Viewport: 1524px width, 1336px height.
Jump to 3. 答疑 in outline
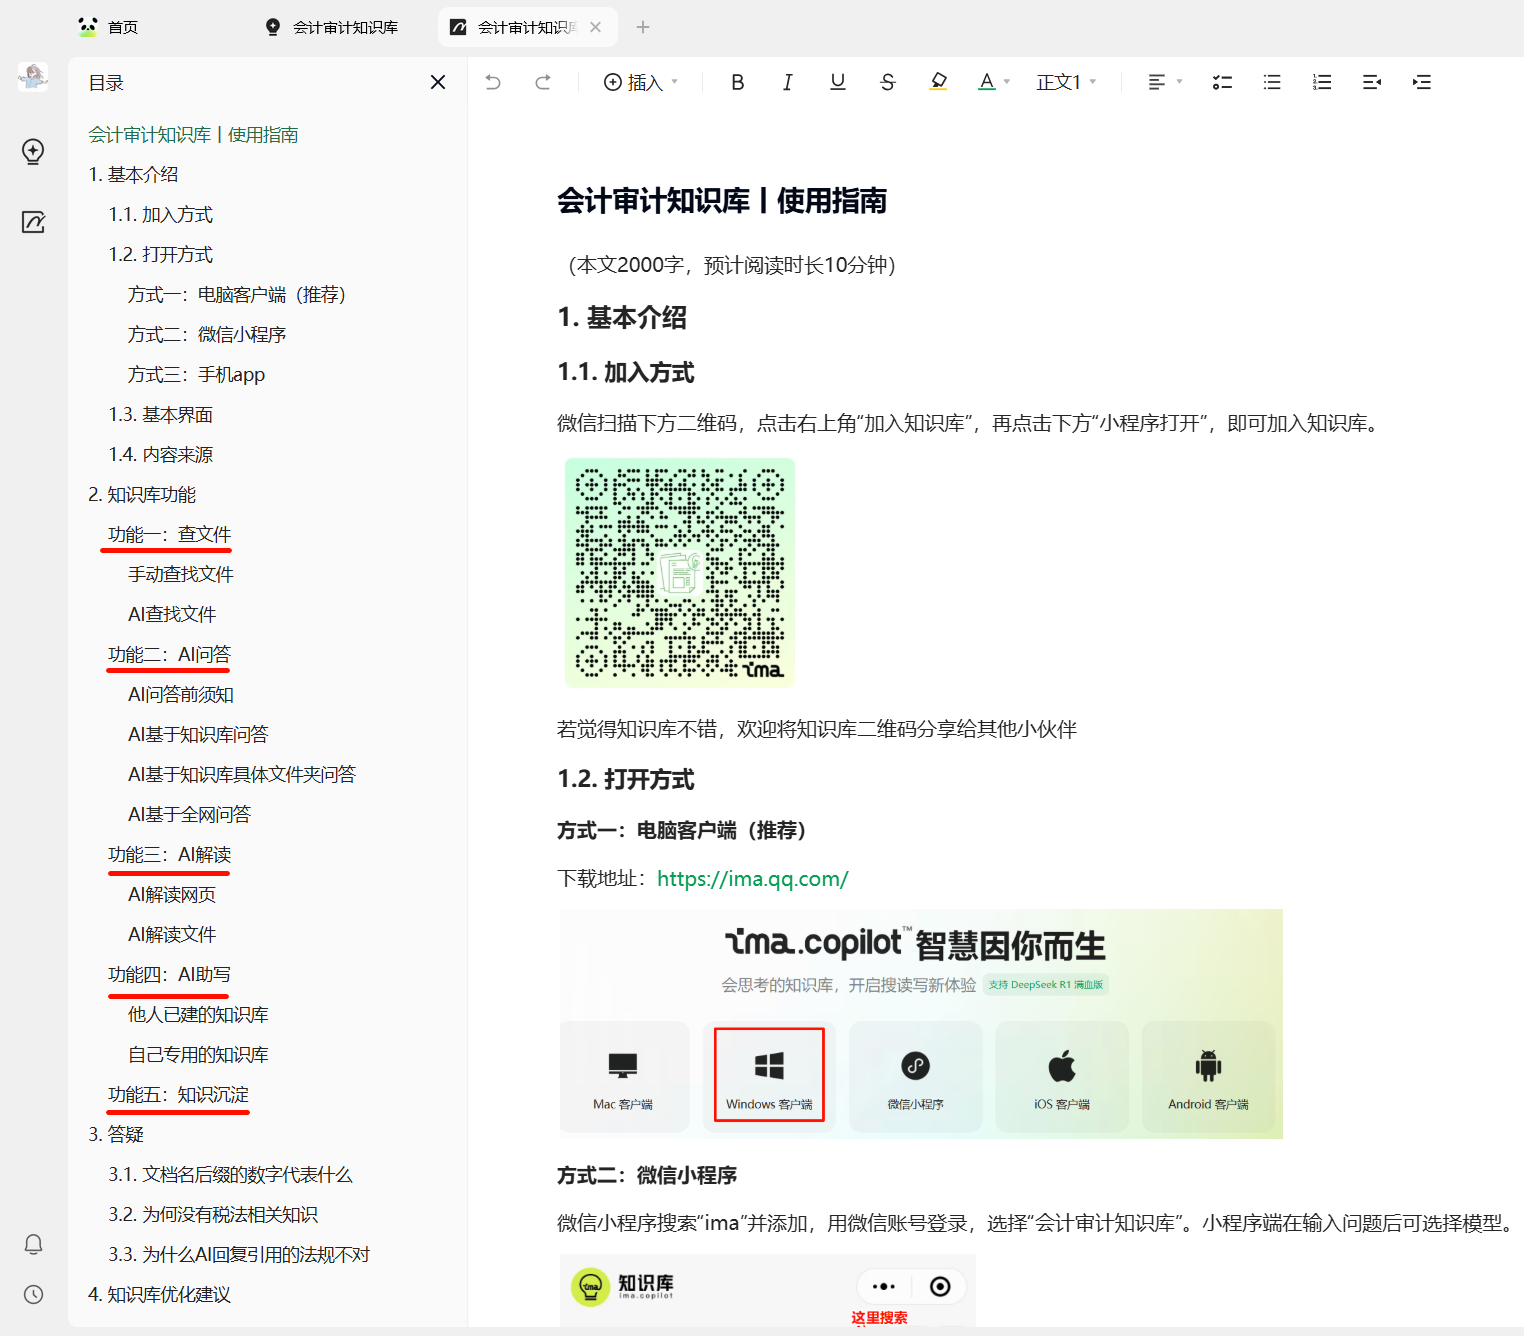116,1135
